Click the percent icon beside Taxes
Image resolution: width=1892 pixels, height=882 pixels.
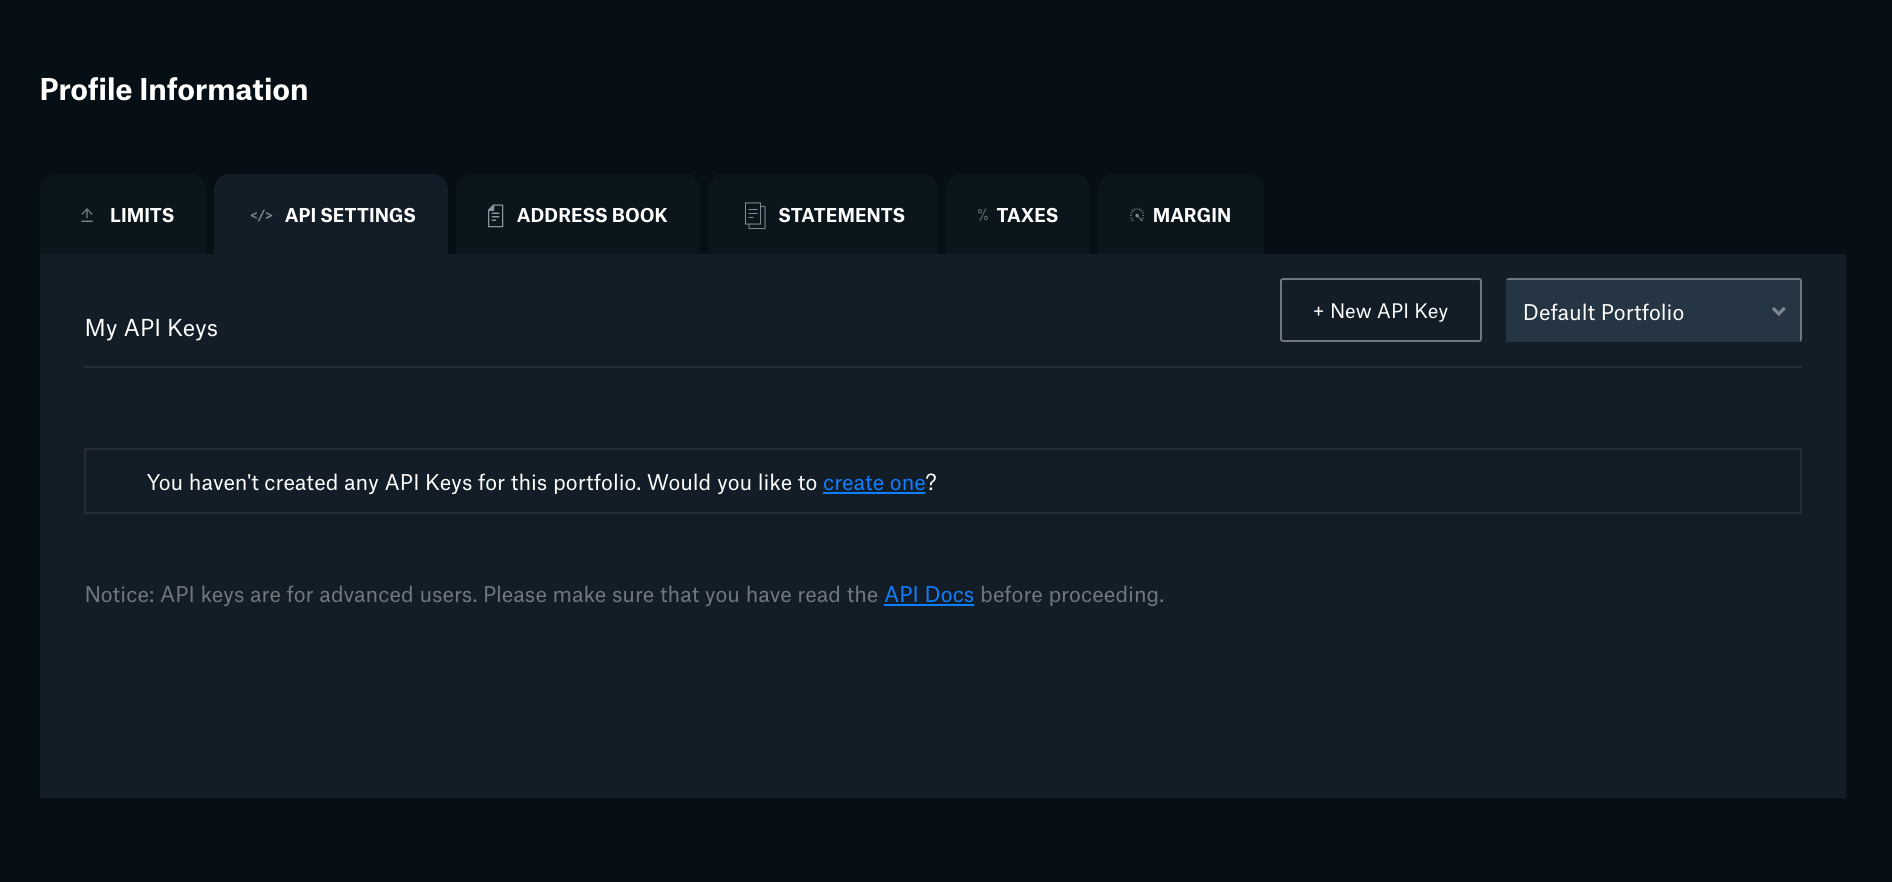coord(983,216)
